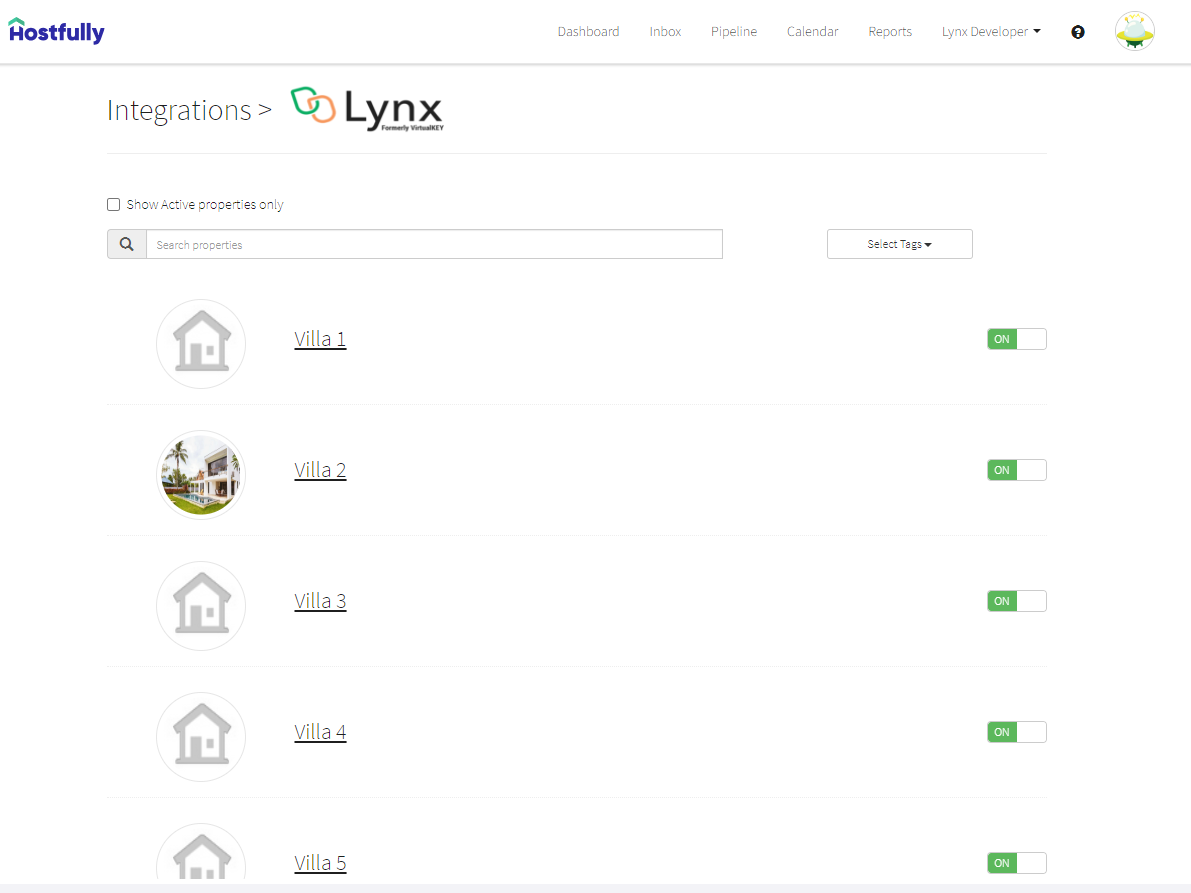Click the search magnifier icon
This screenshot has height=893, width=1191.
click(127, 245)
